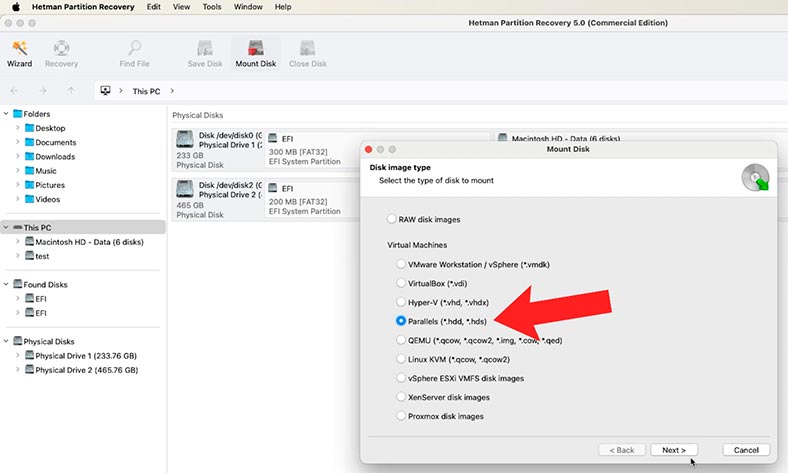
Task: Click the Mount Disk toolbar icon
Action: pyautogui.click(x=255, y=48)
